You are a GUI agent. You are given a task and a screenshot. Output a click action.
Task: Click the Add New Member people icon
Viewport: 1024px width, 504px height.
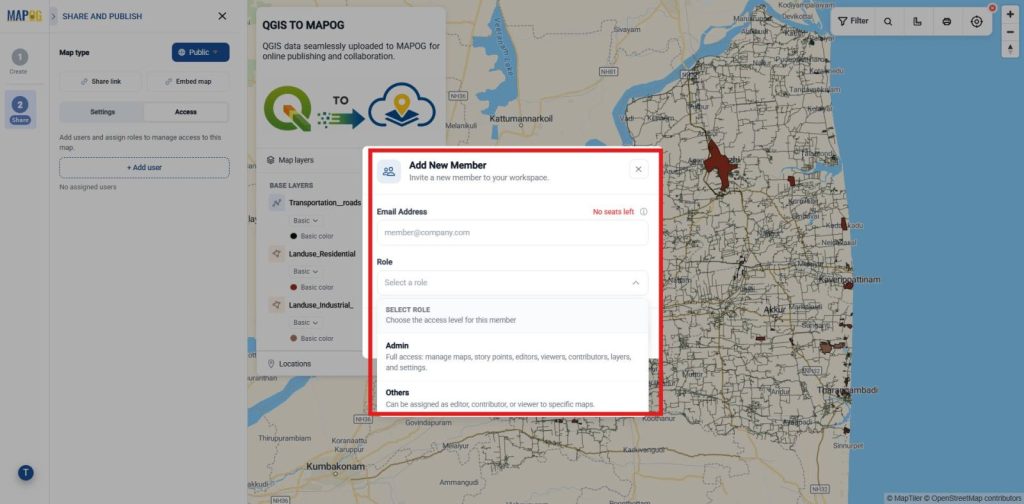[389, 171]
